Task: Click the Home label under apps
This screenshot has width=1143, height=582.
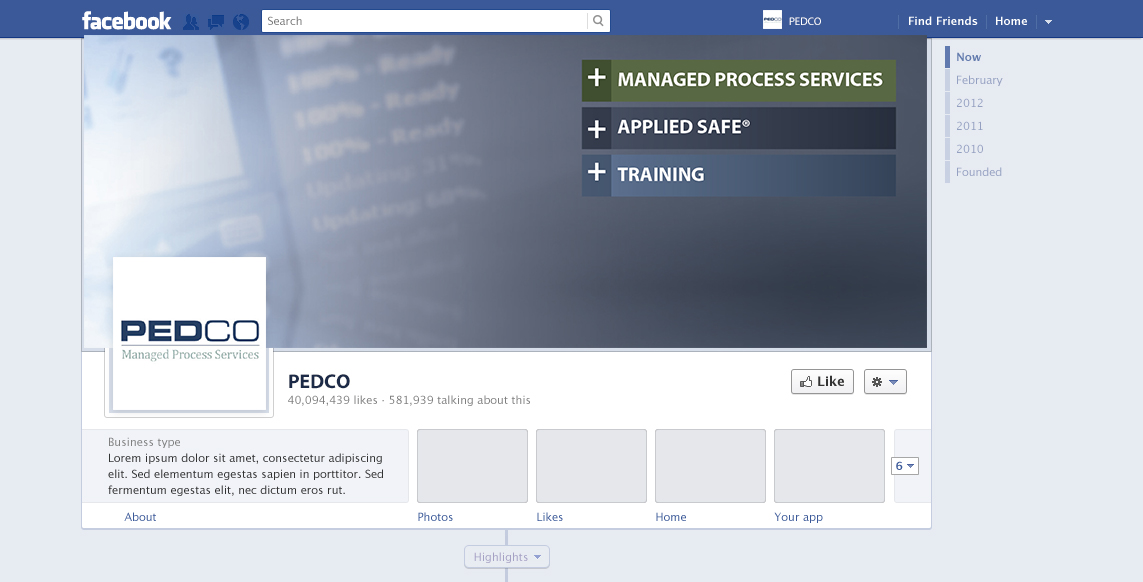Action: click(671, 517)
